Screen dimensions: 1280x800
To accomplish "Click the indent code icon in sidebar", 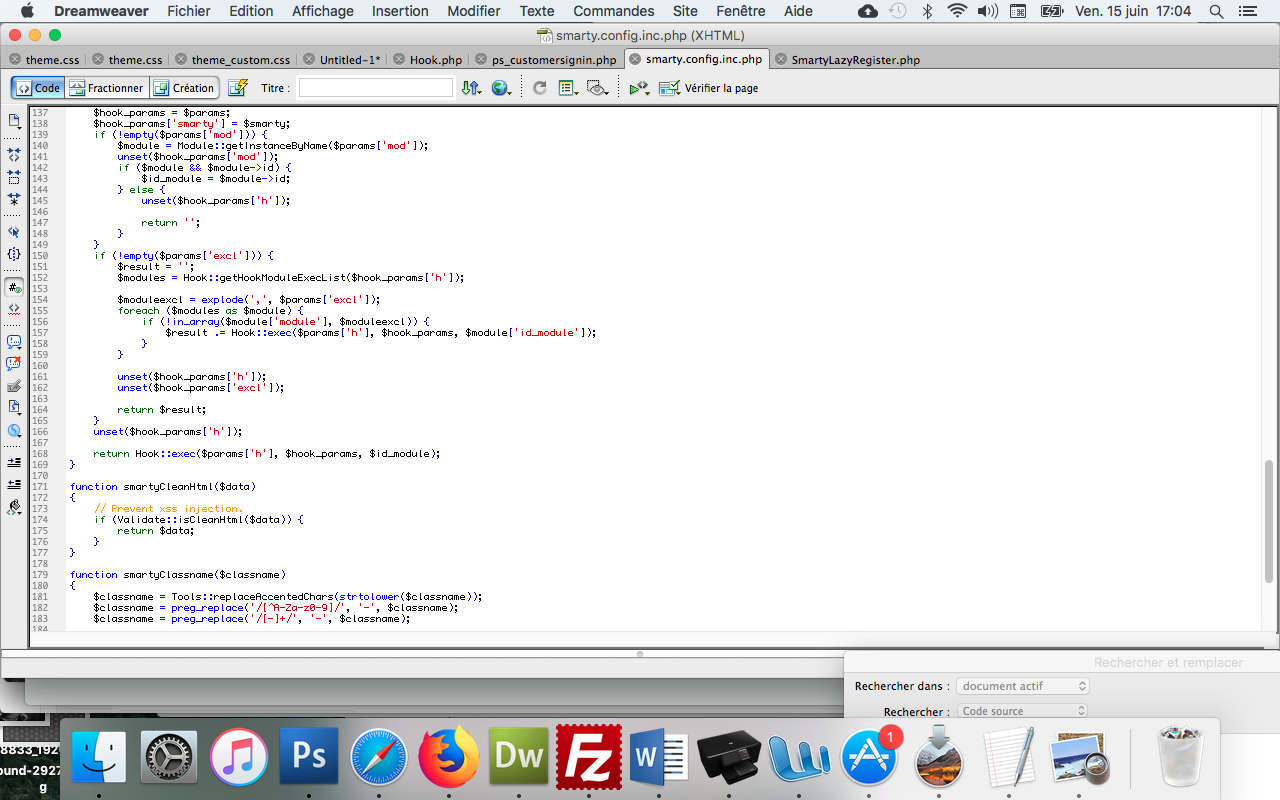I will point(14,462).
